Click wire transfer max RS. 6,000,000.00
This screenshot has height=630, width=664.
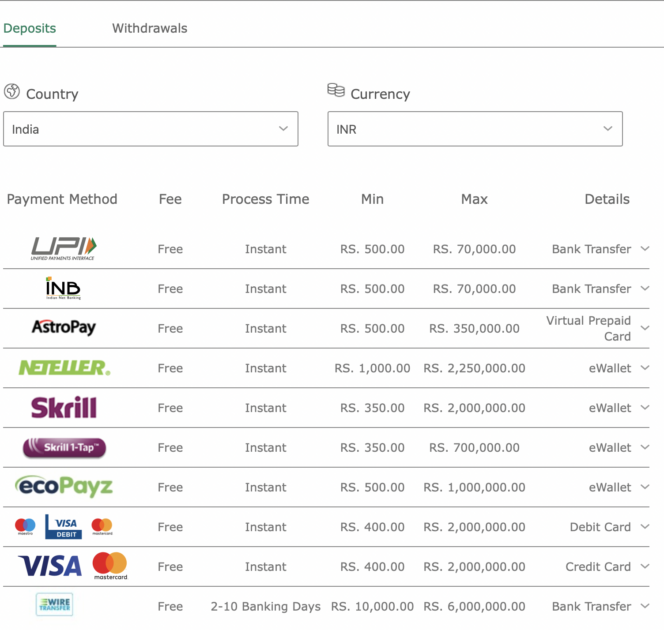[474, 606]
